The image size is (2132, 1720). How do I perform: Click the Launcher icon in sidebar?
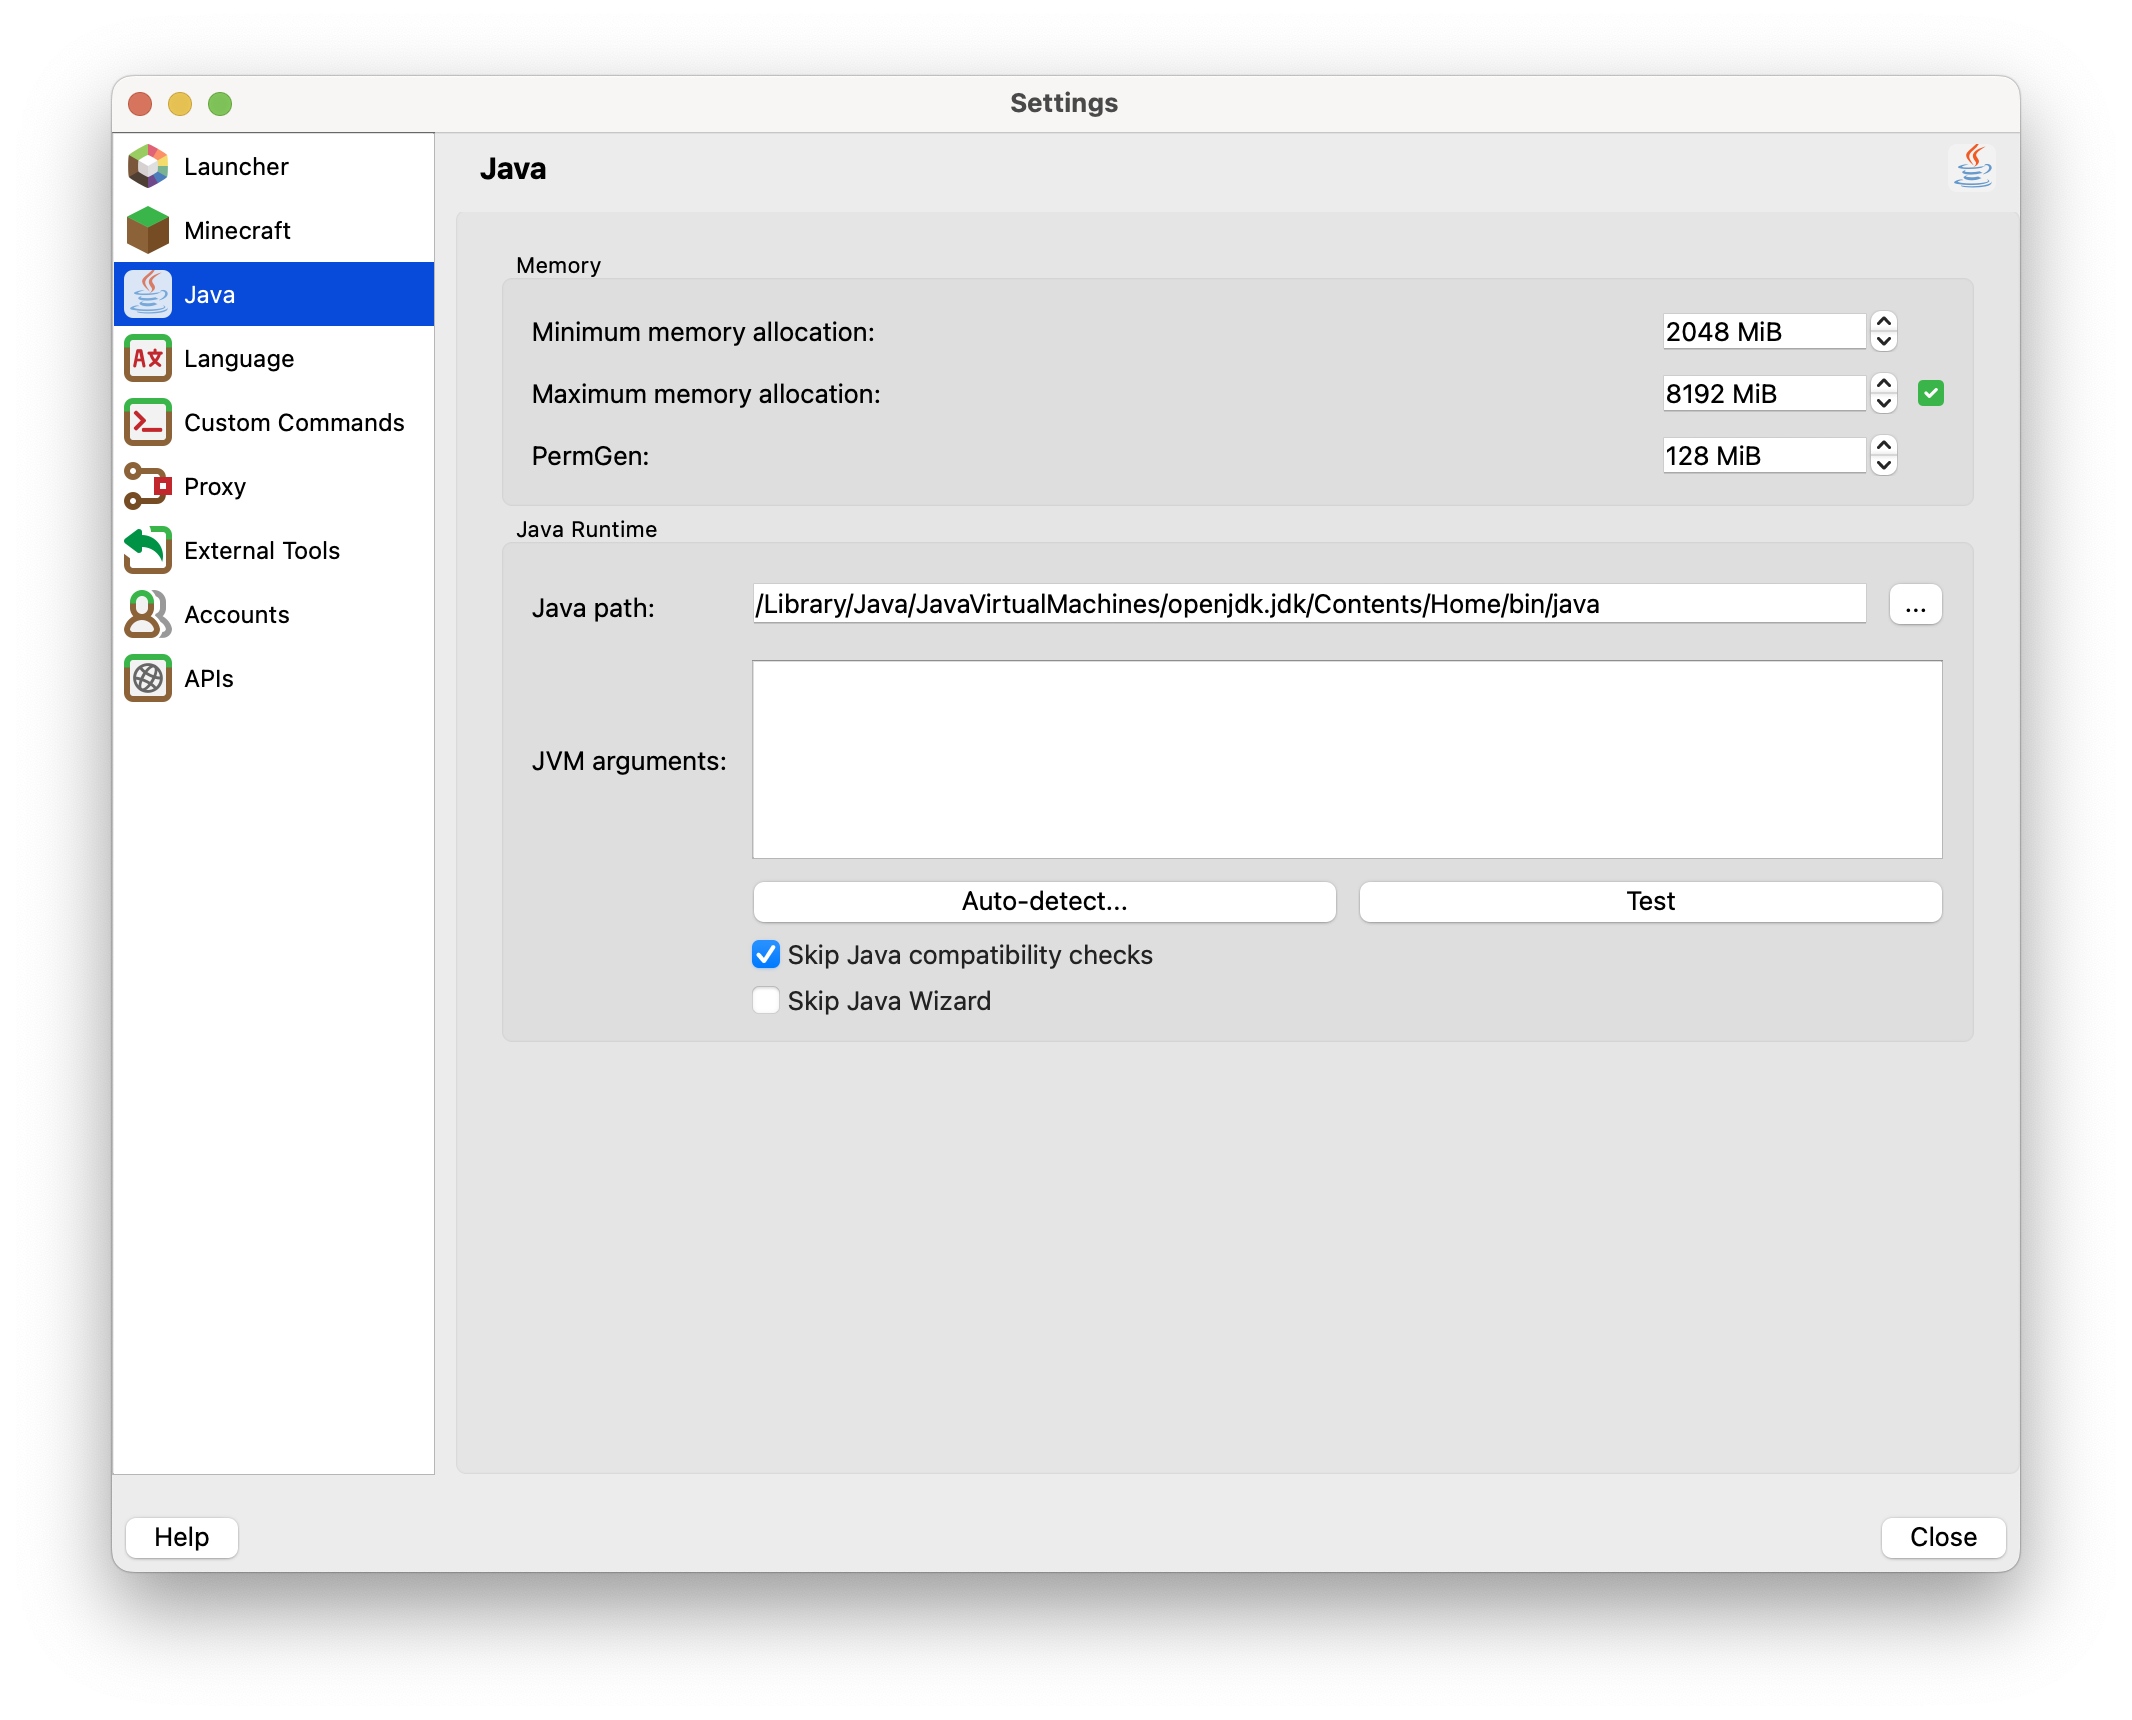click(x=148, y=166)
